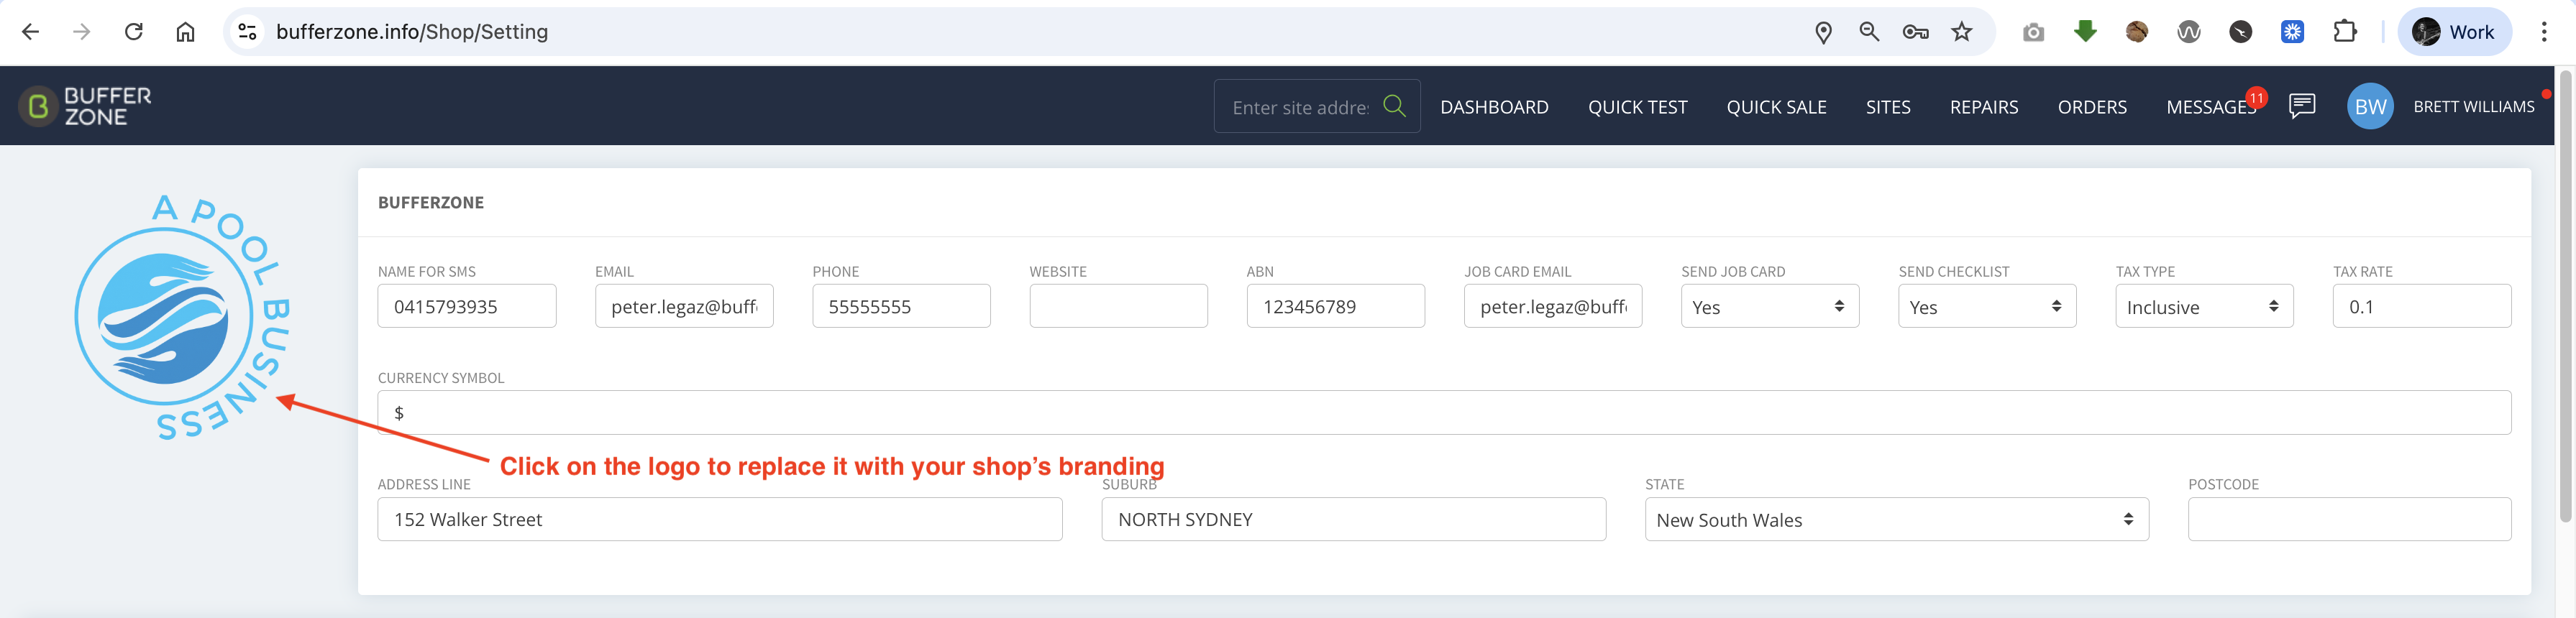
Task: Open the Orders menu item
Action: pyautogui.click(x=2092, y=107)
